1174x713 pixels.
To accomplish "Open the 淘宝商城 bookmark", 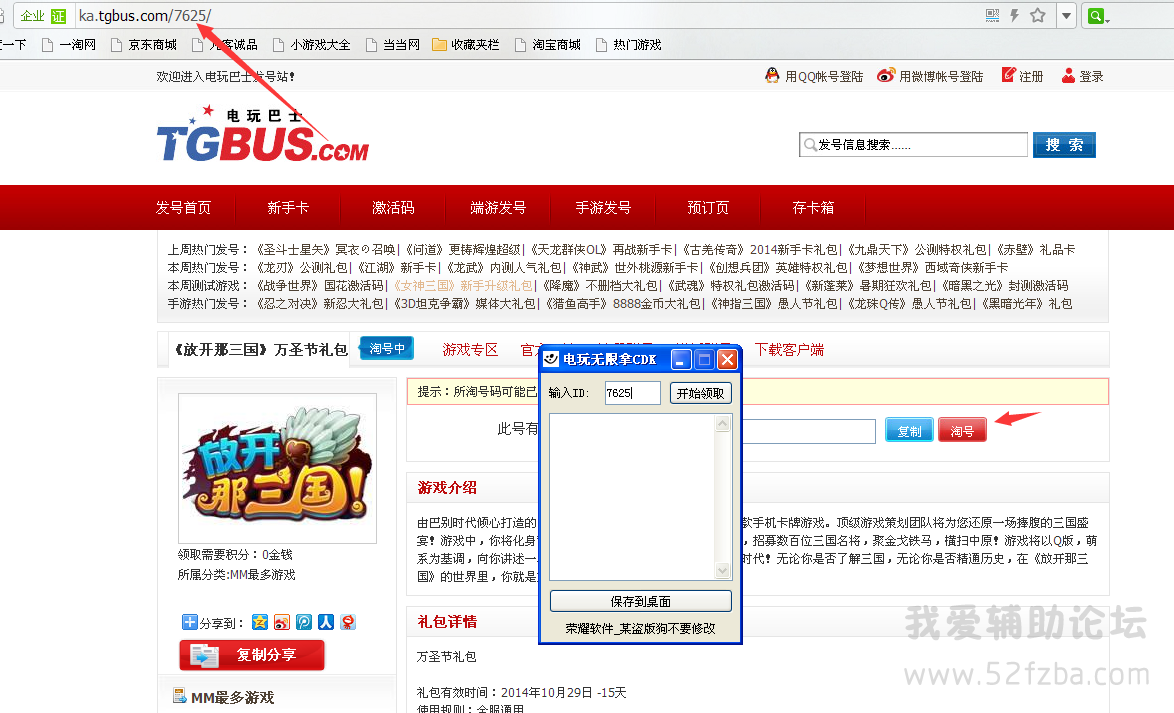I will pos(548,45).
